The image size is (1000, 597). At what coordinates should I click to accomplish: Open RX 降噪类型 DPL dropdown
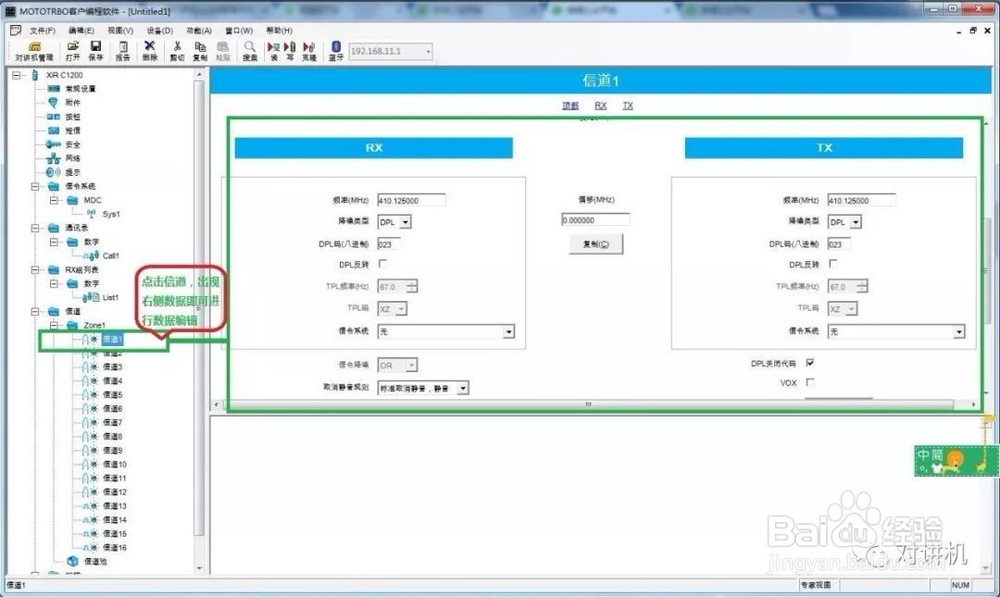(406, 222)
